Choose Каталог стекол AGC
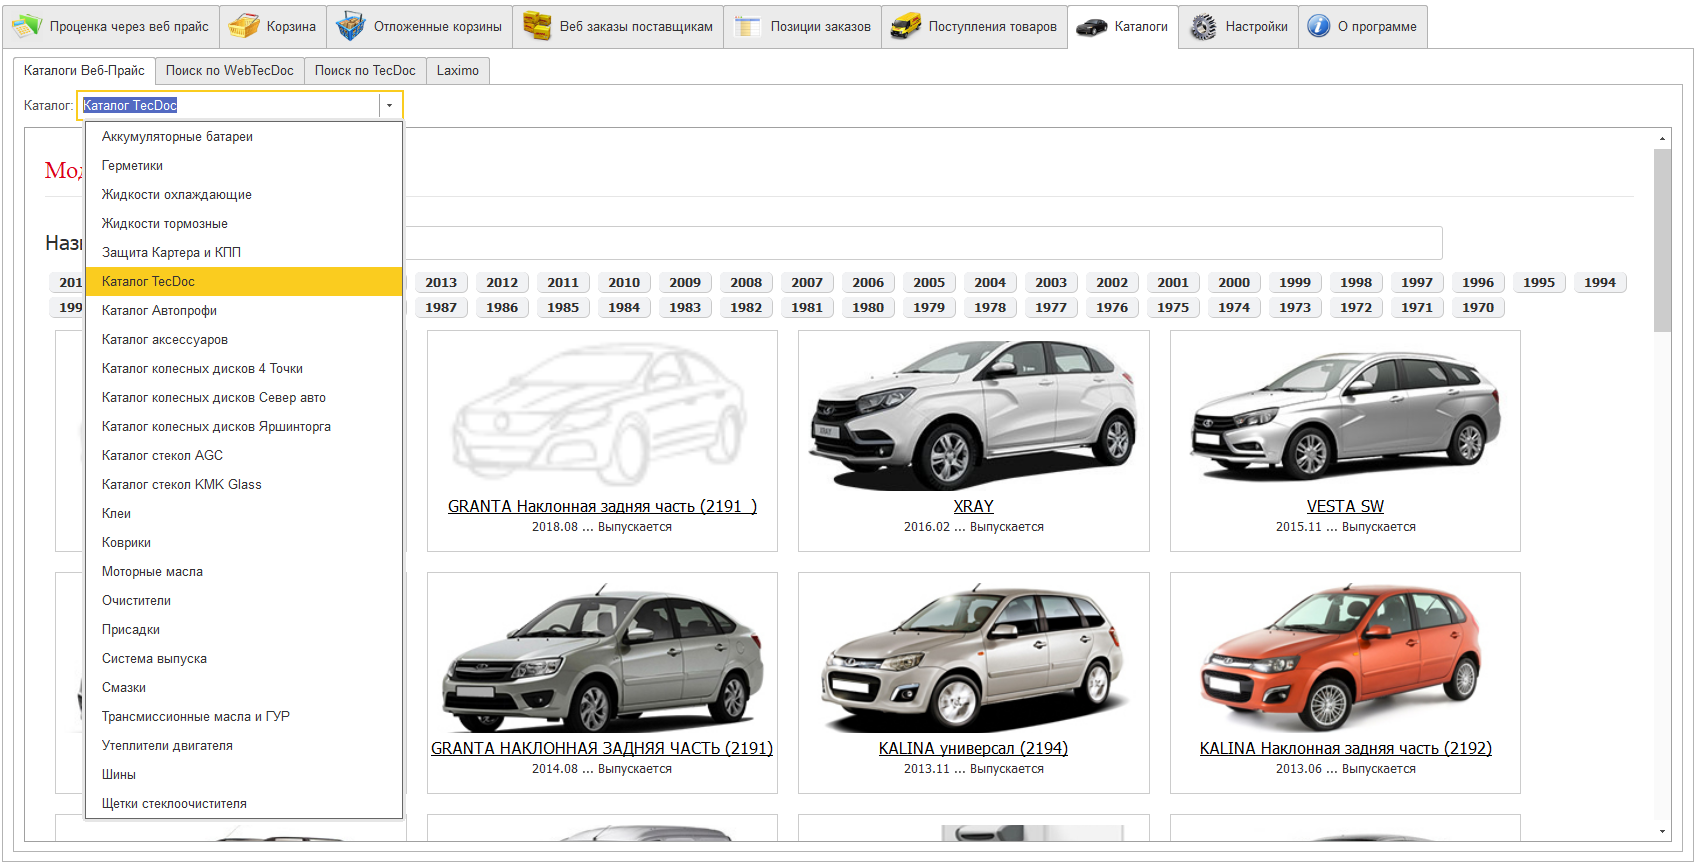Viewport: 1700px width, 865px height. pos(244,456)
